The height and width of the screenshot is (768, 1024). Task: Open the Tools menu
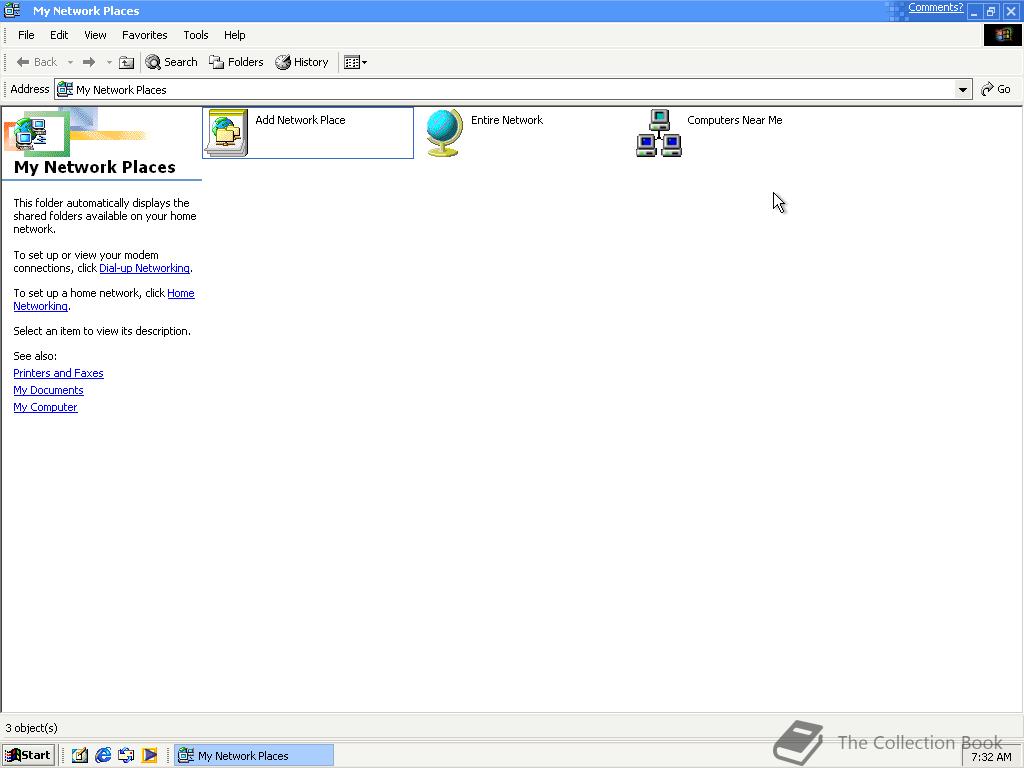(196, 35)
